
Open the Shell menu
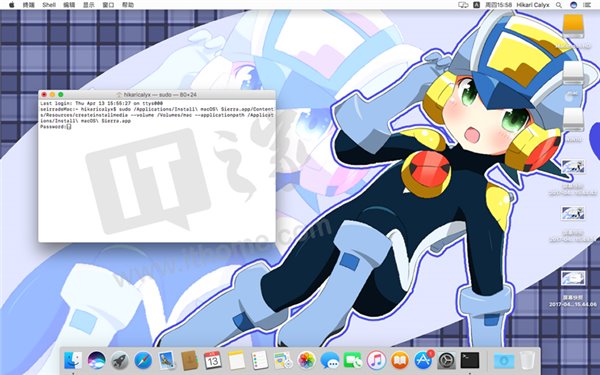pos(49,5)
